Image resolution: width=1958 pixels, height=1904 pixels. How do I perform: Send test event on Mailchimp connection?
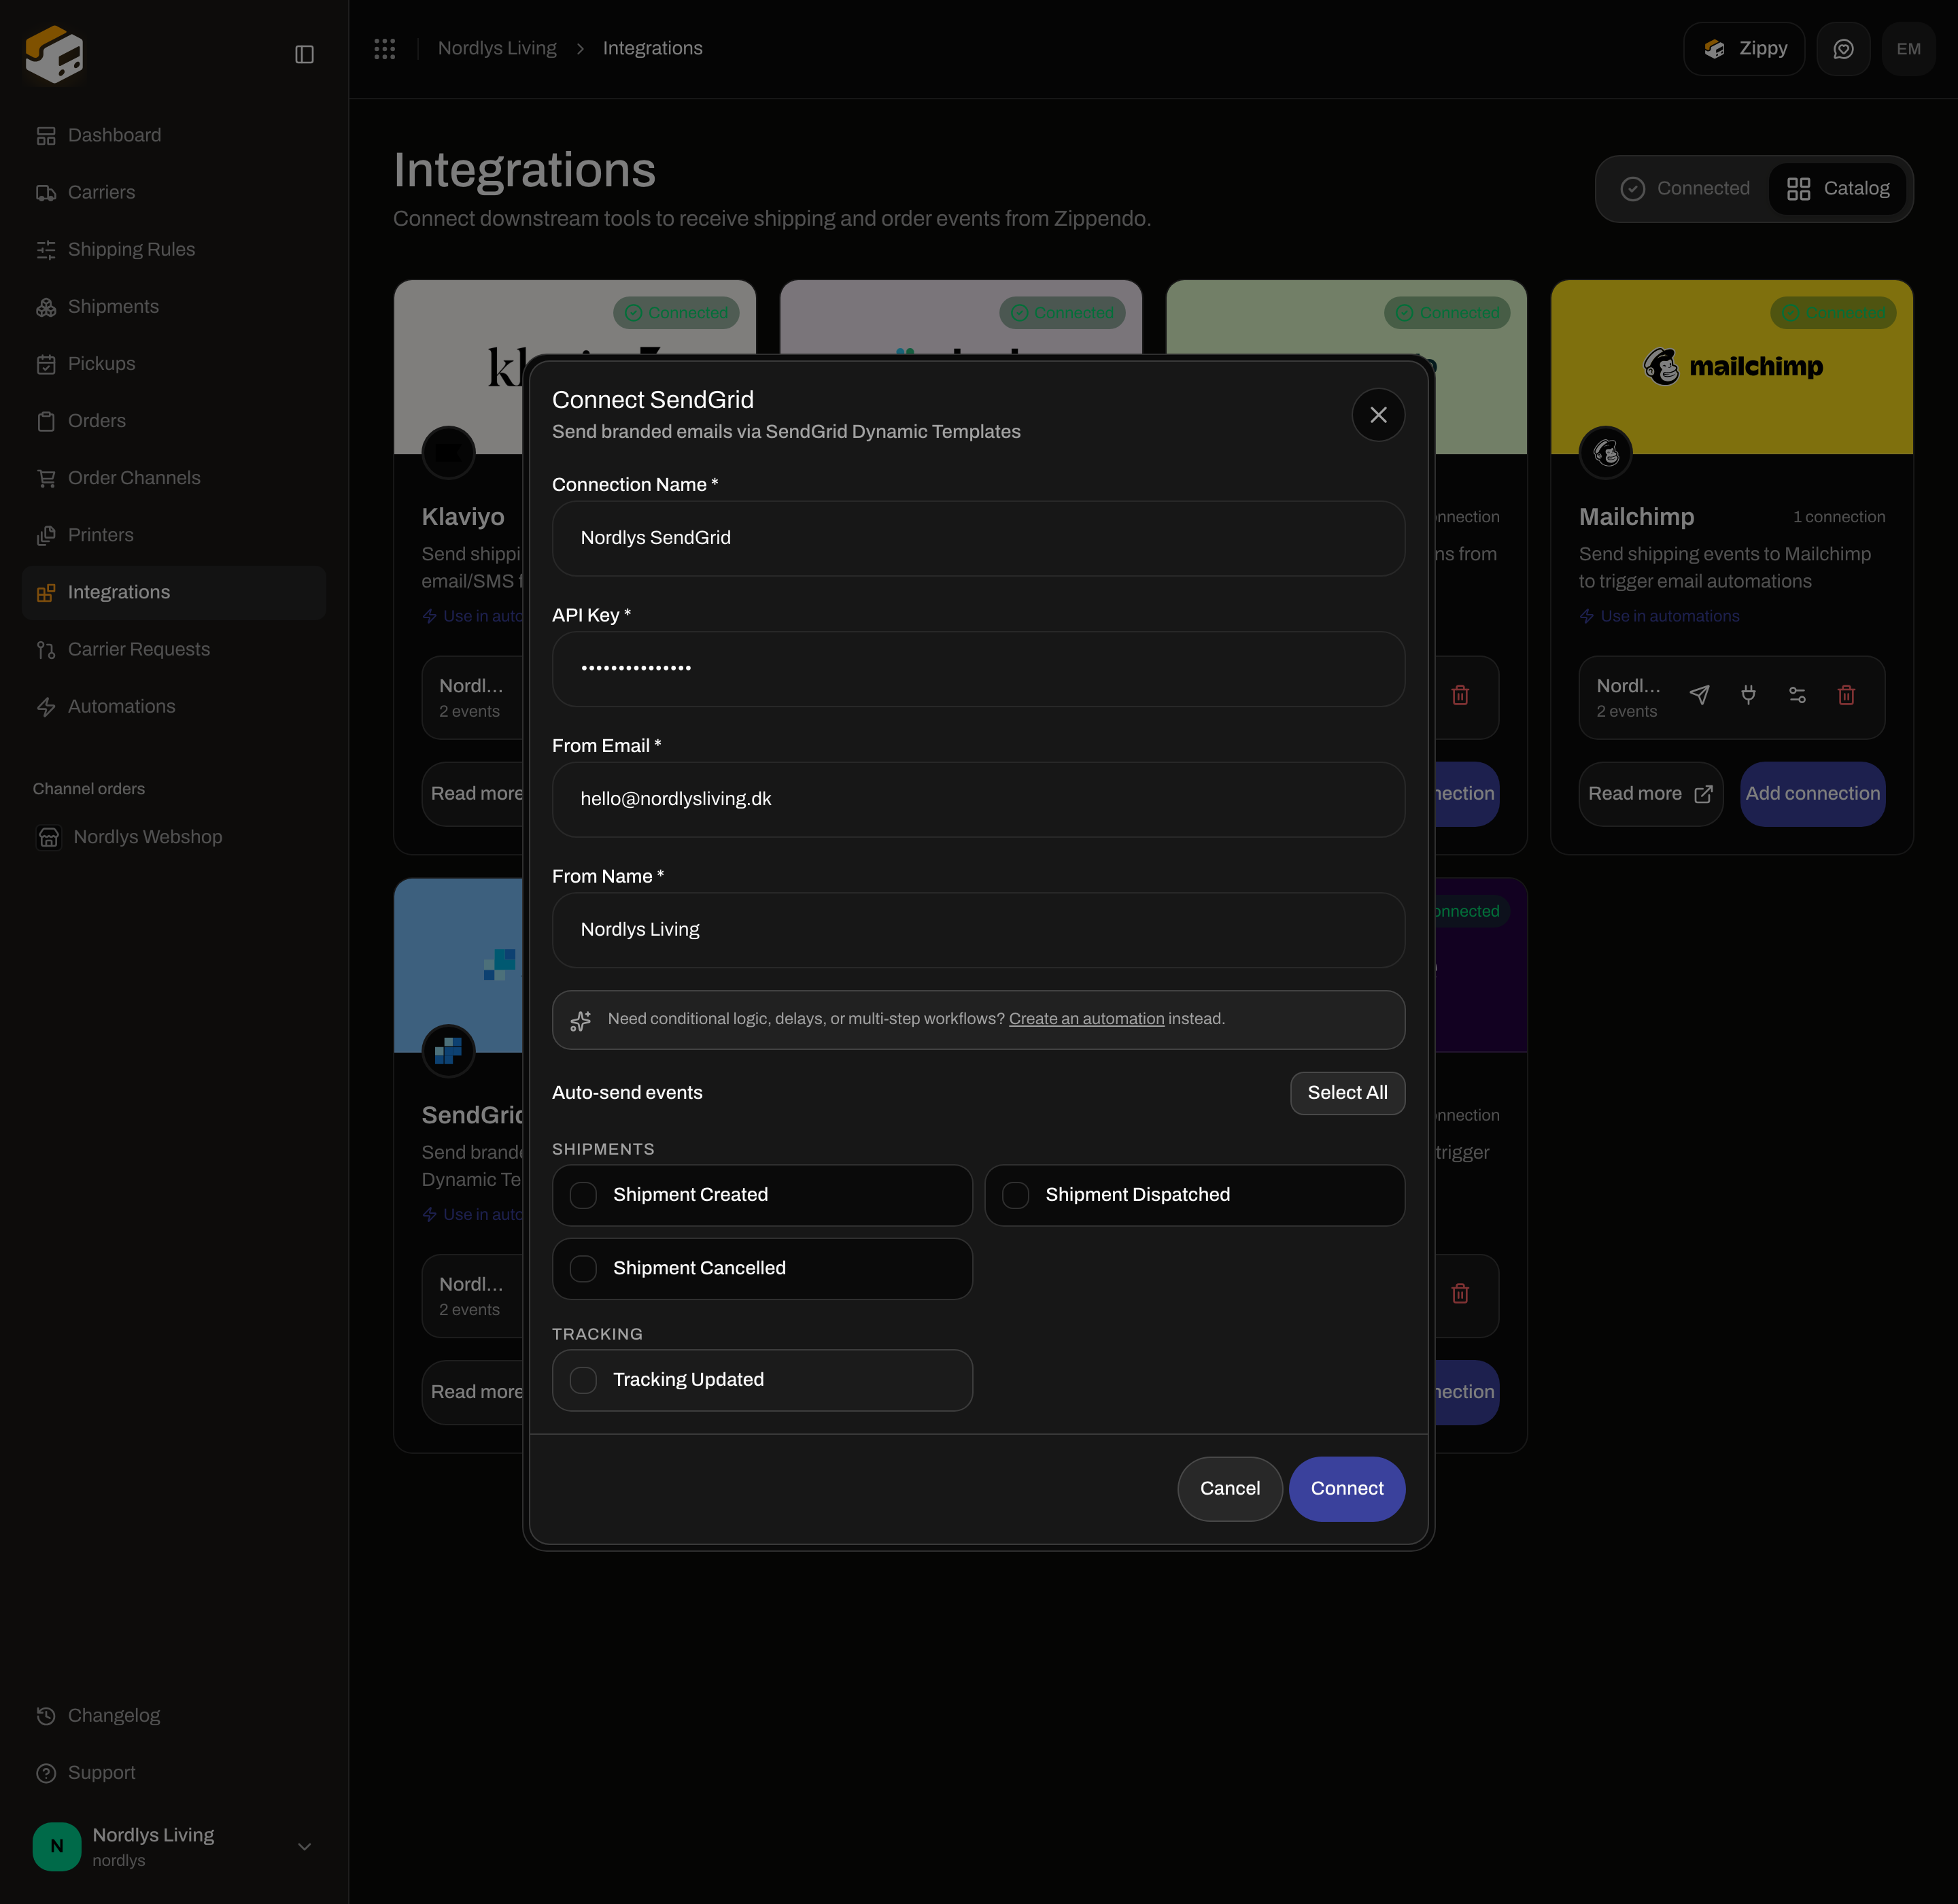tap(1699, 695)
